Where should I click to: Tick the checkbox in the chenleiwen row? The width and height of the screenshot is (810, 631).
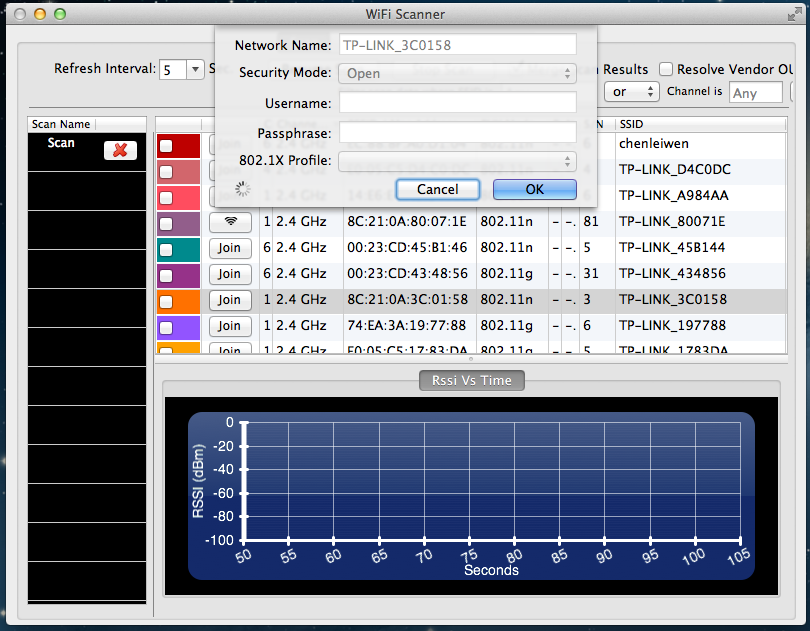166,146
